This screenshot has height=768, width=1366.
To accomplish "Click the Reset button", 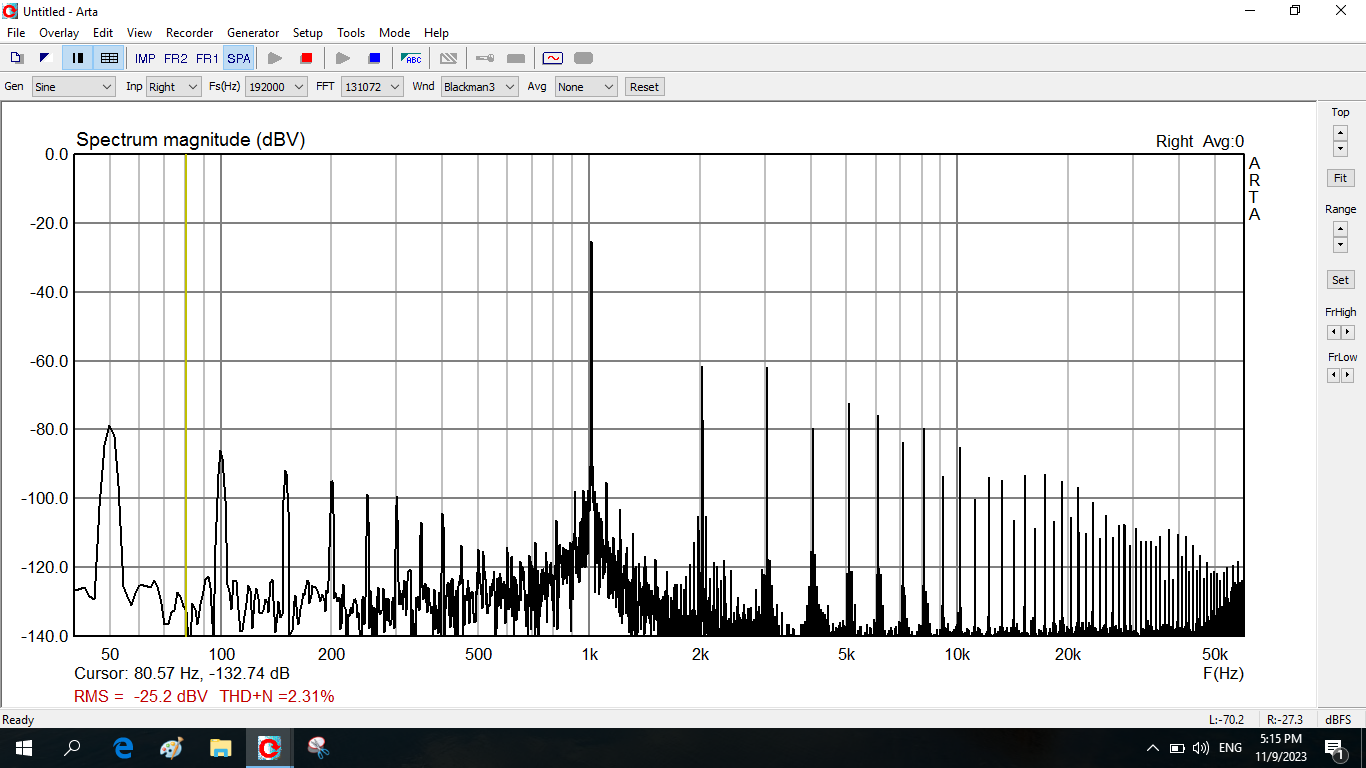I will pyautogui.click(x=644, y=87).
